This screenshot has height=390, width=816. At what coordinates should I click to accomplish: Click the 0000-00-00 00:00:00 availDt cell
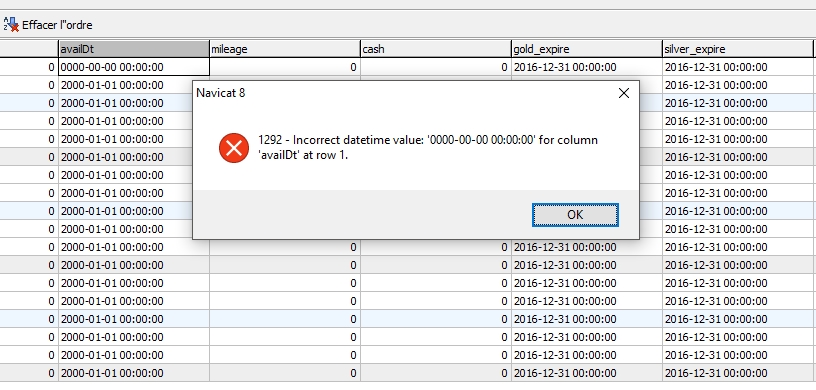134,67
